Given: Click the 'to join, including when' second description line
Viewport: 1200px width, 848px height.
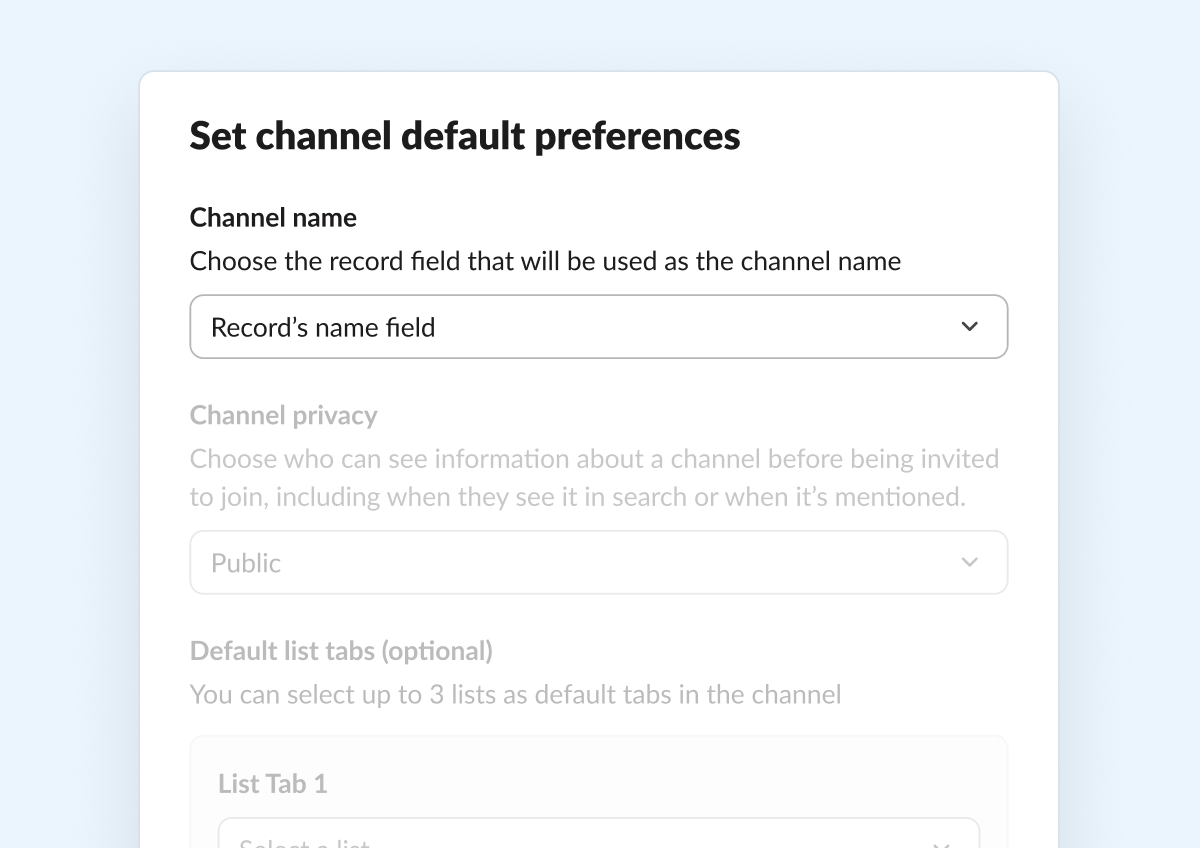Looking at the screenshot, I should pyautogui.click(x=577, y=497).
